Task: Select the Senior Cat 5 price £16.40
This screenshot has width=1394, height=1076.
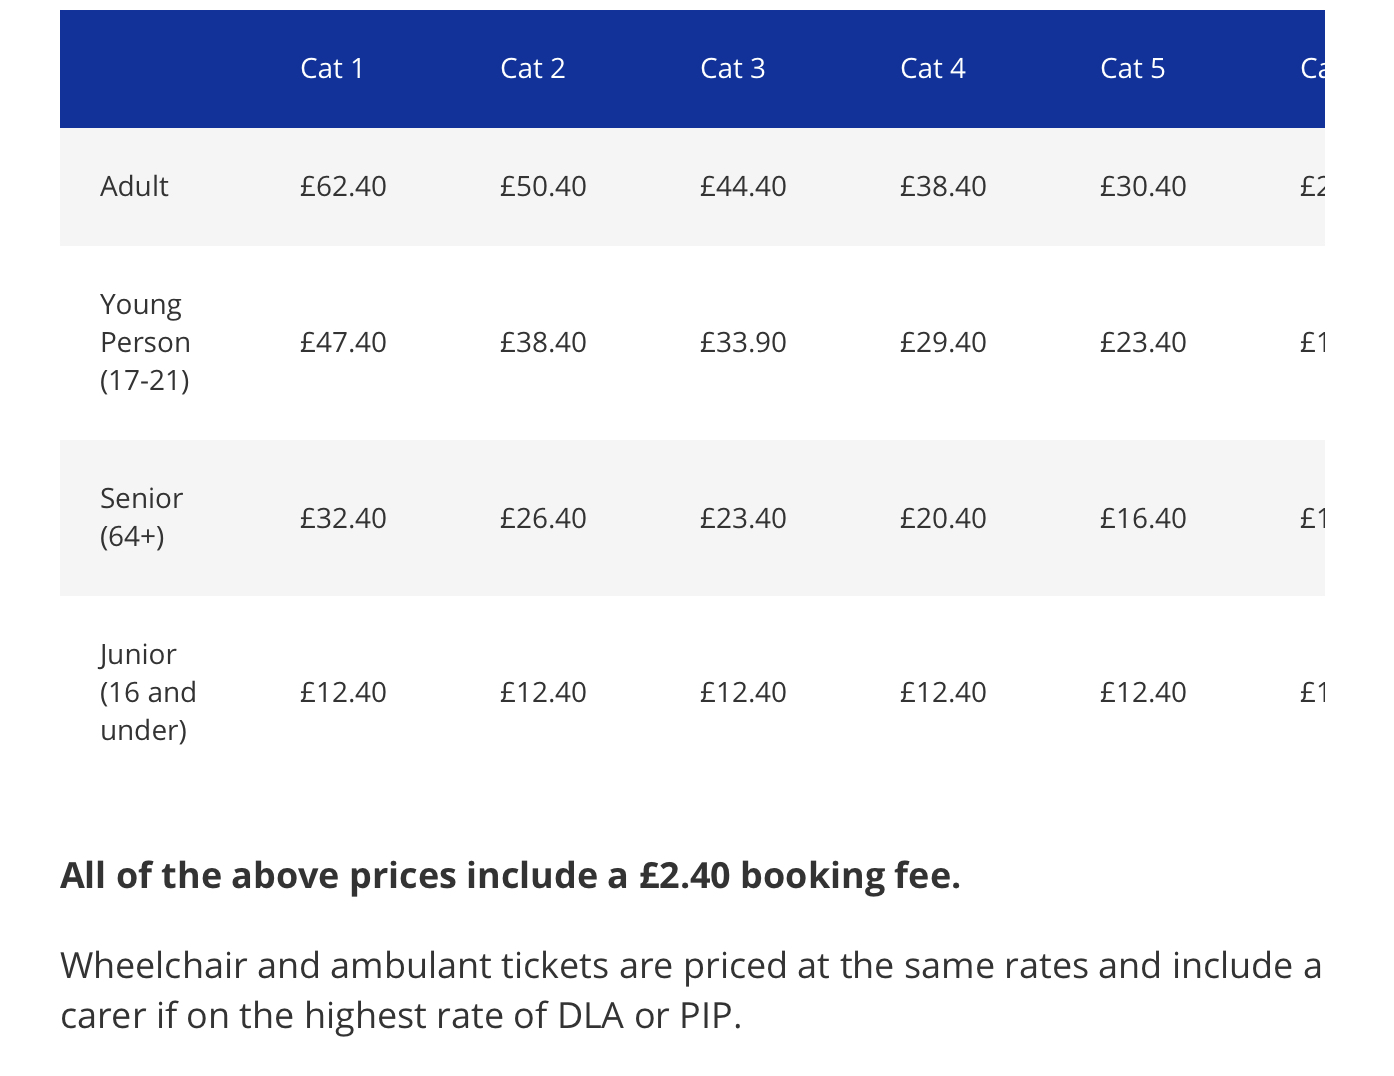Action: 1143,518
